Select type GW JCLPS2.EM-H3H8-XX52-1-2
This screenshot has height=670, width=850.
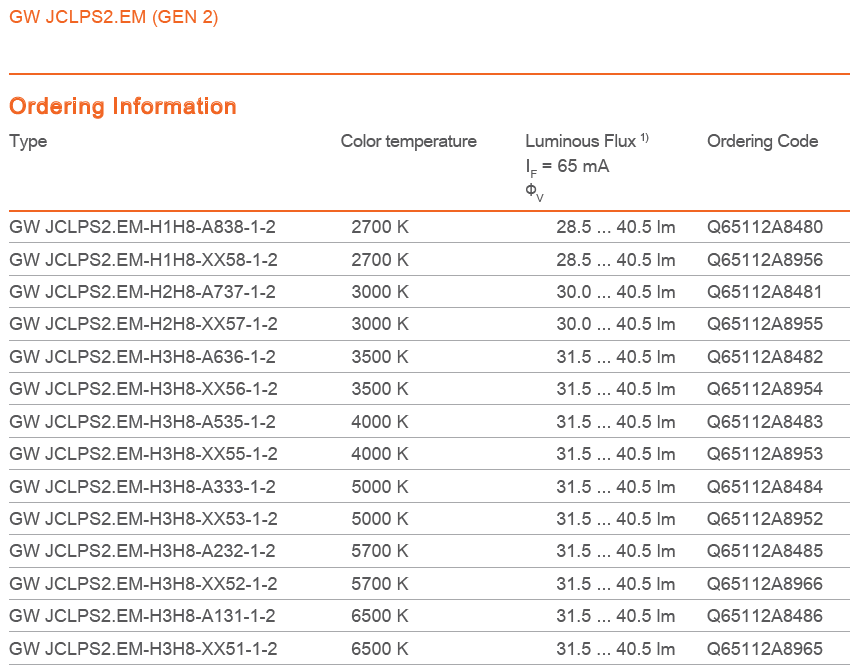pos(144,584)
